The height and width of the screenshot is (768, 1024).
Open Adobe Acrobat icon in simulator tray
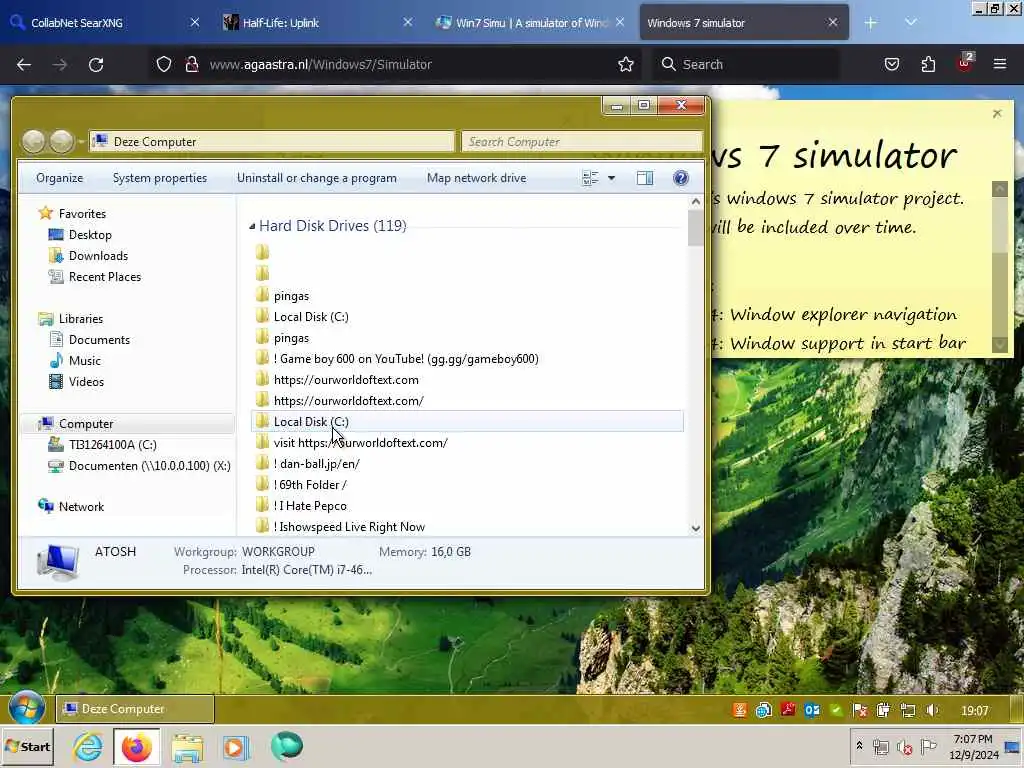point(788,710)
